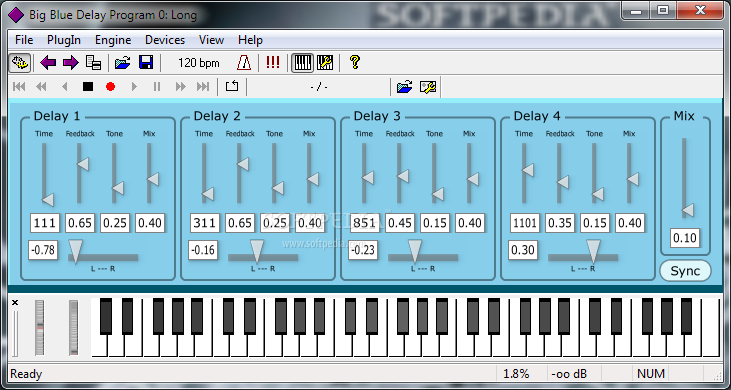Jump to end with skip-forward transport button

[203, 87]
